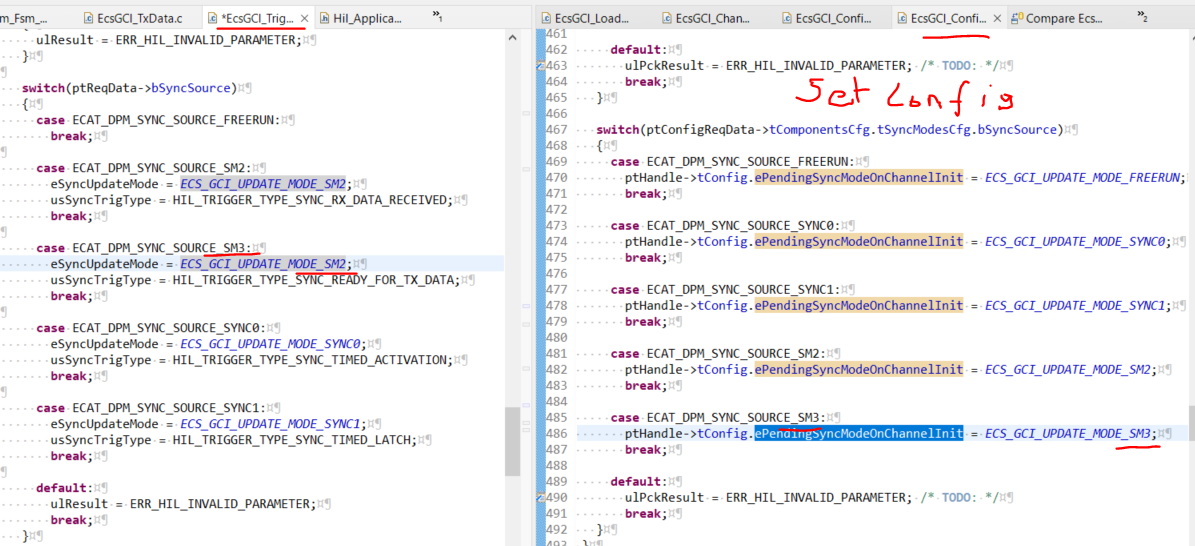
Task: Click ECAT_DPM_SYNC_SOURCE_SYNC0 case in left editor
Action: 168,328
